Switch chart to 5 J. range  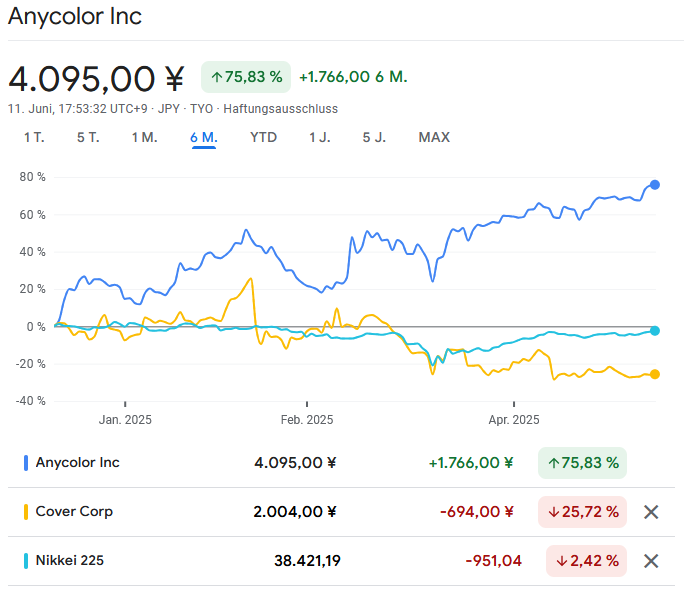(374, 137)
